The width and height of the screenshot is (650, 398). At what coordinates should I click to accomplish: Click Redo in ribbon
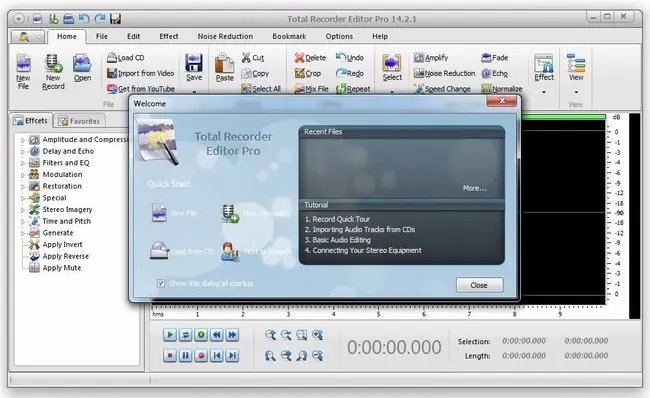click(350, 73)
